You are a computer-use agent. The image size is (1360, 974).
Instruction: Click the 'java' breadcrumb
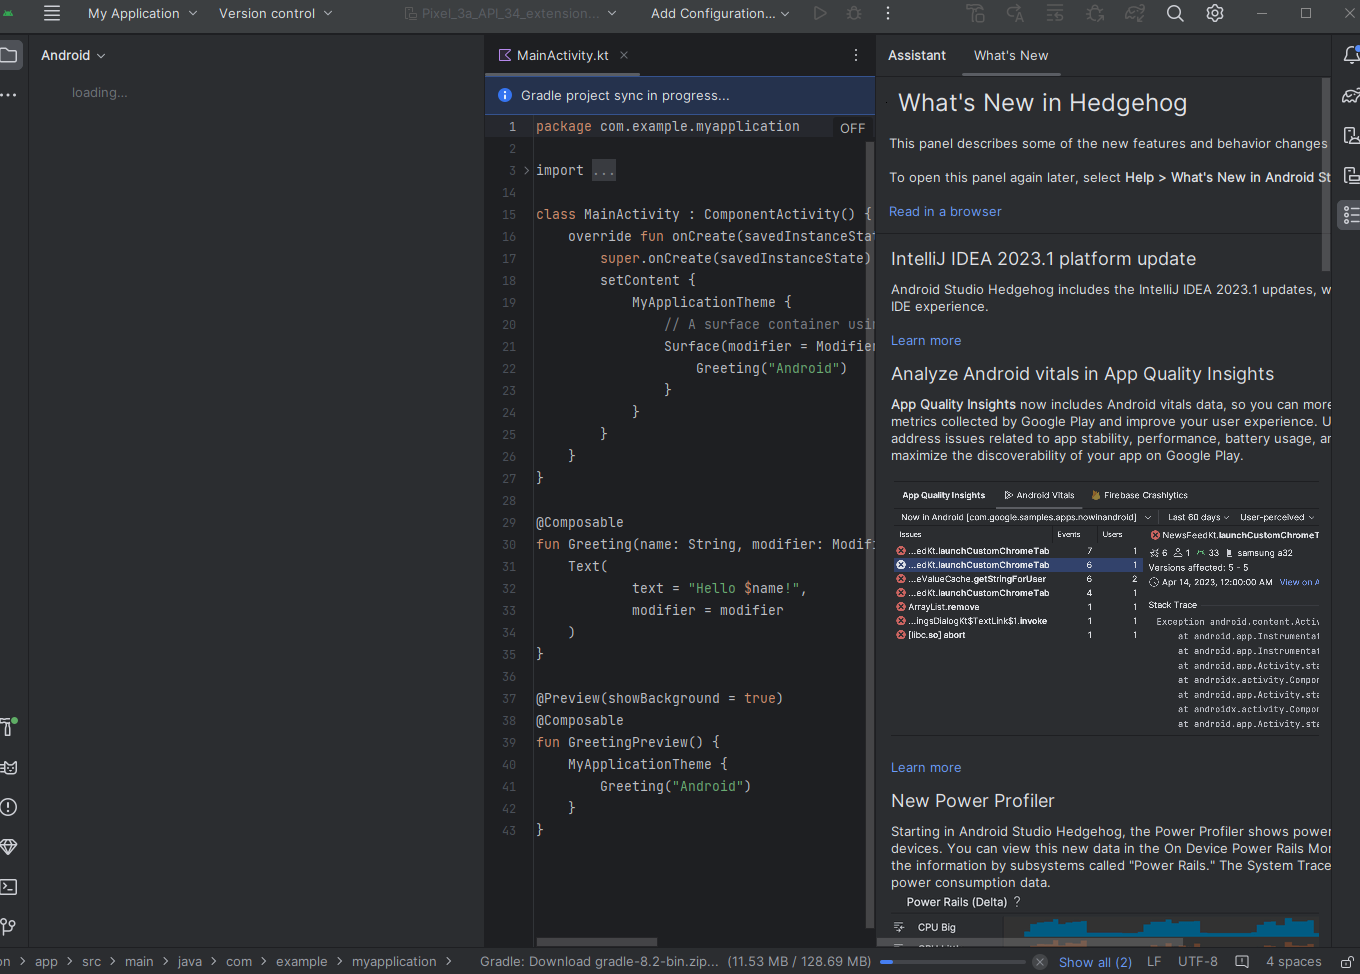tap(190, 962)
